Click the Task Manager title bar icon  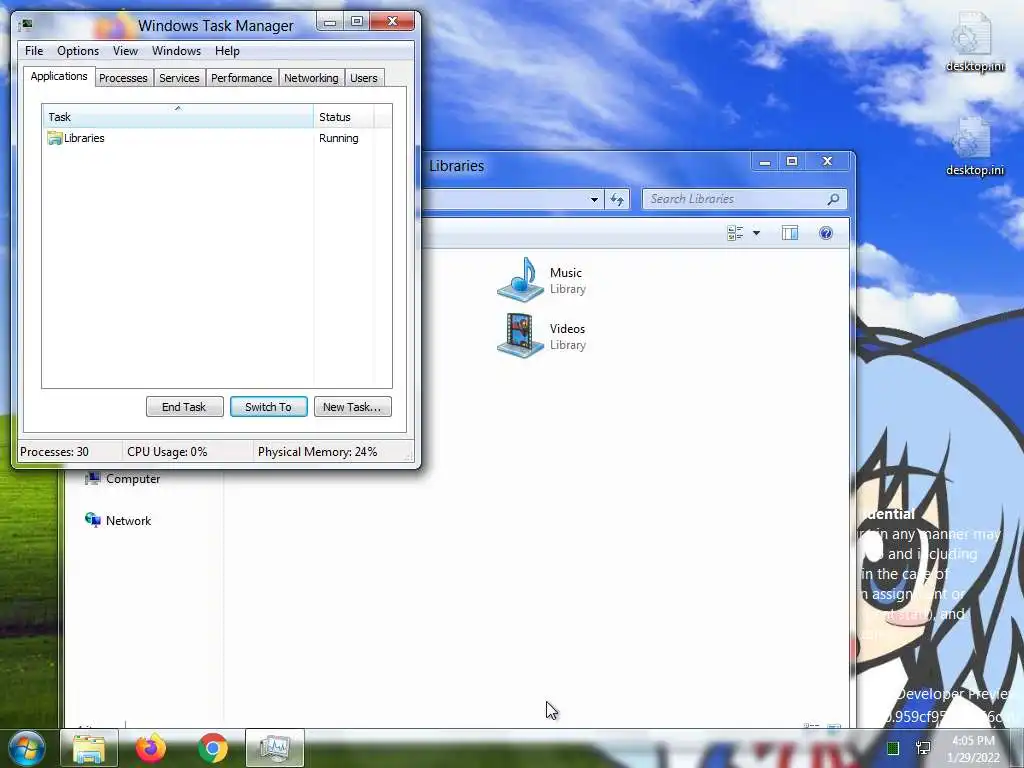click(x=26, y=25)
